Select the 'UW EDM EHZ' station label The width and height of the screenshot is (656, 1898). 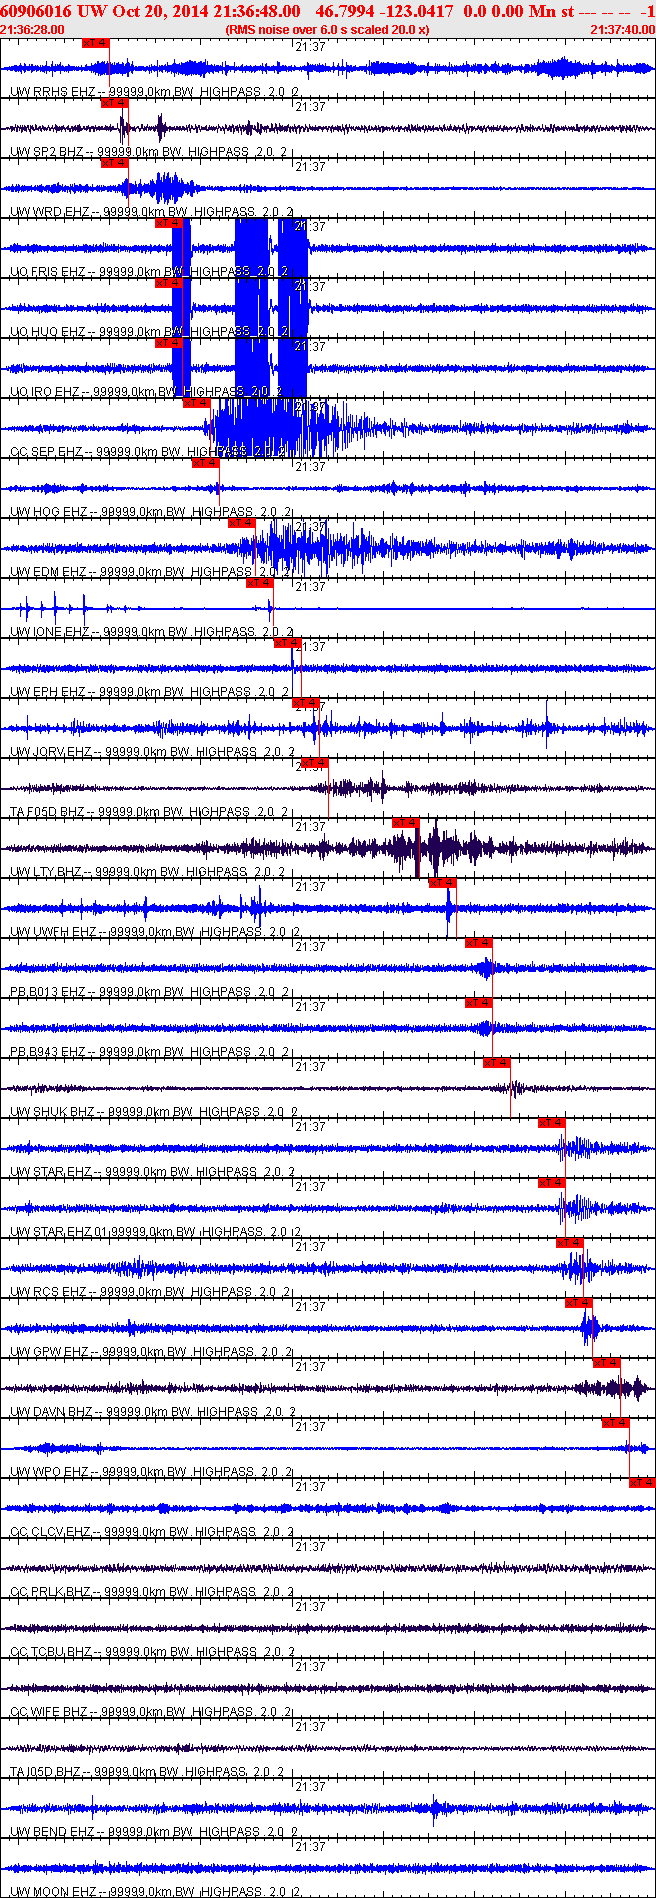pyautogui.click(x=48, y=572)
